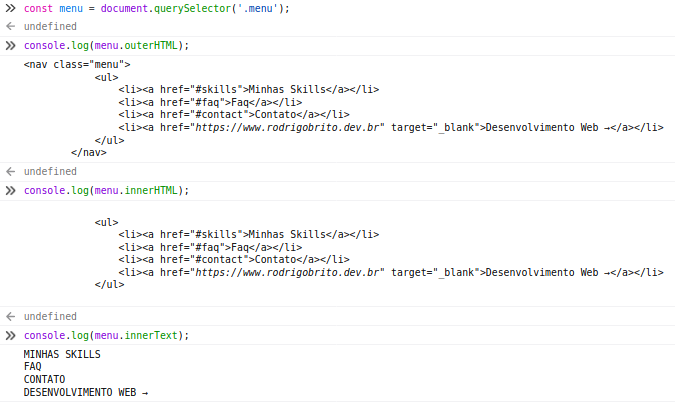Click the return arrow after the innerHTML output
675x402 pixels.
[x=9, y=316]
